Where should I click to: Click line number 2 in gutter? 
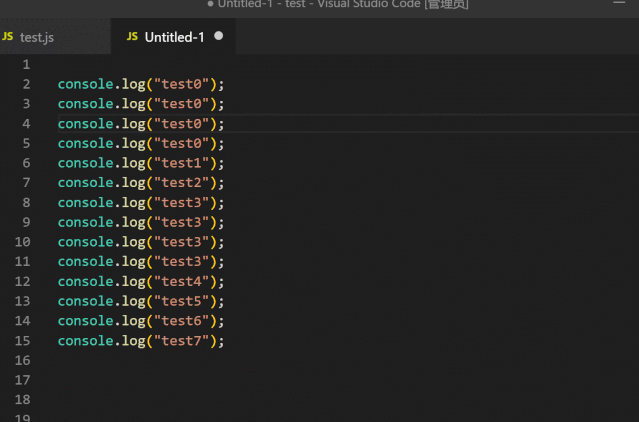point(26,84)
